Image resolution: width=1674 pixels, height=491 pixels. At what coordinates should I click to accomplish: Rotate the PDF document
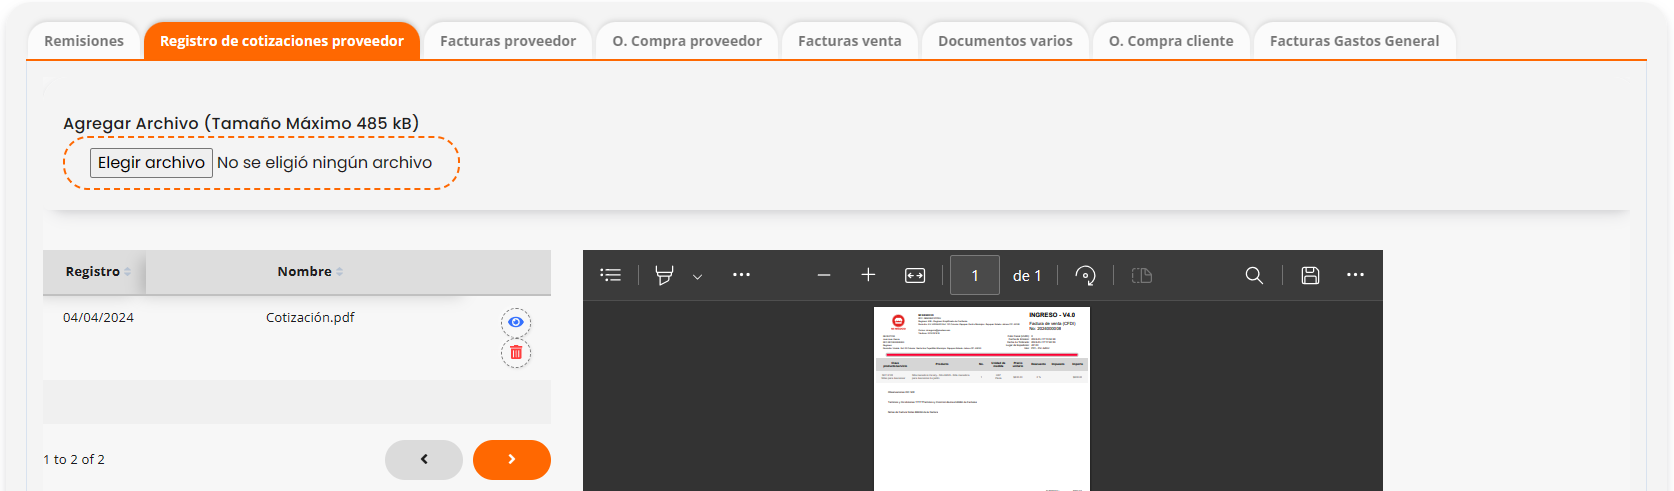pyautogui.click(x=1085, y=275)
